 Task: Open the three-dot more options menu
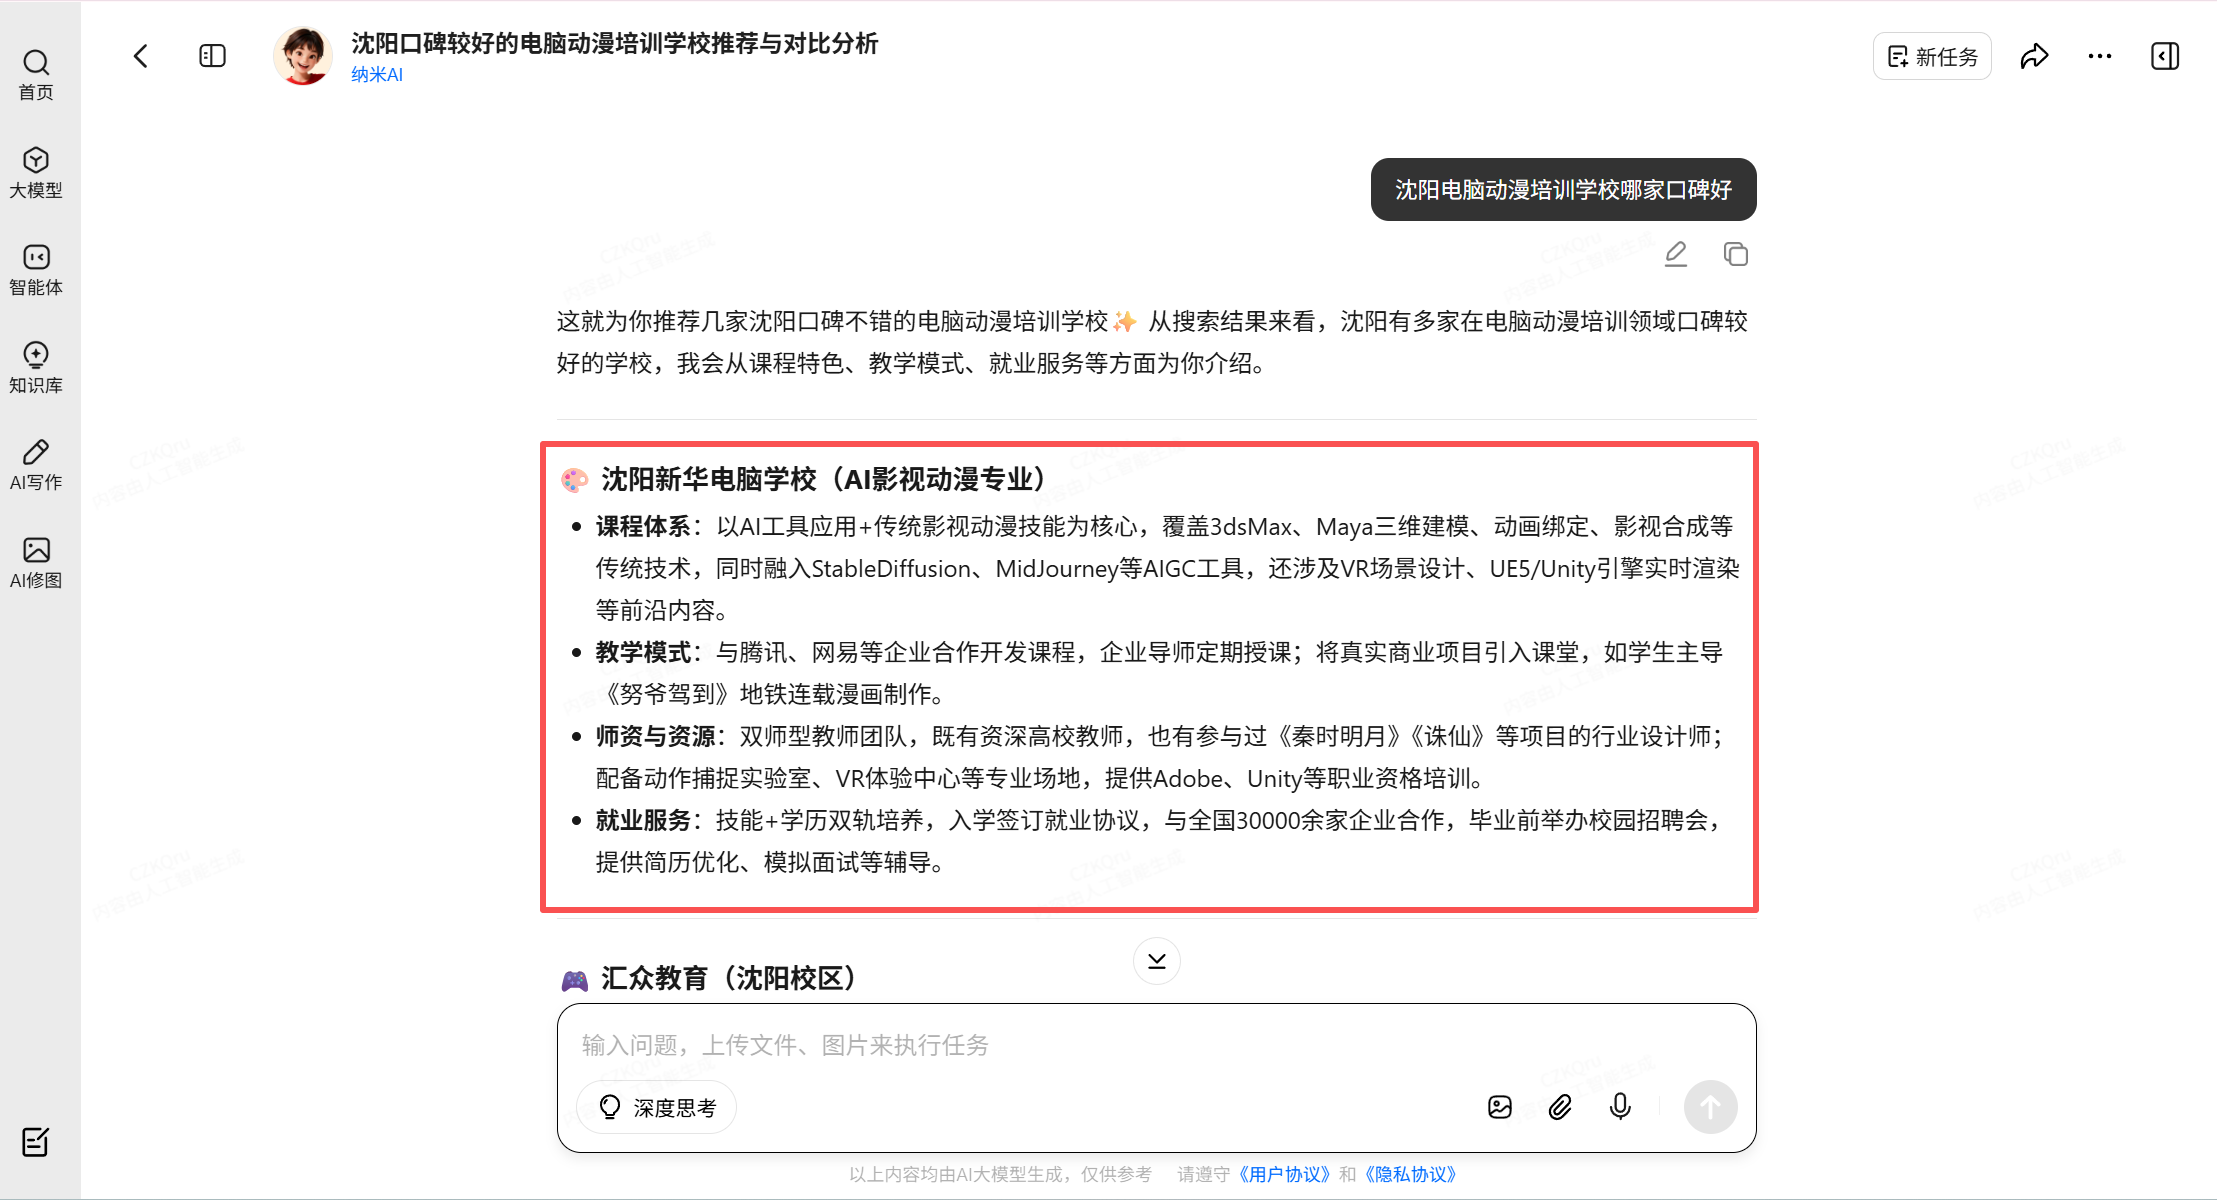[2099, 56]
